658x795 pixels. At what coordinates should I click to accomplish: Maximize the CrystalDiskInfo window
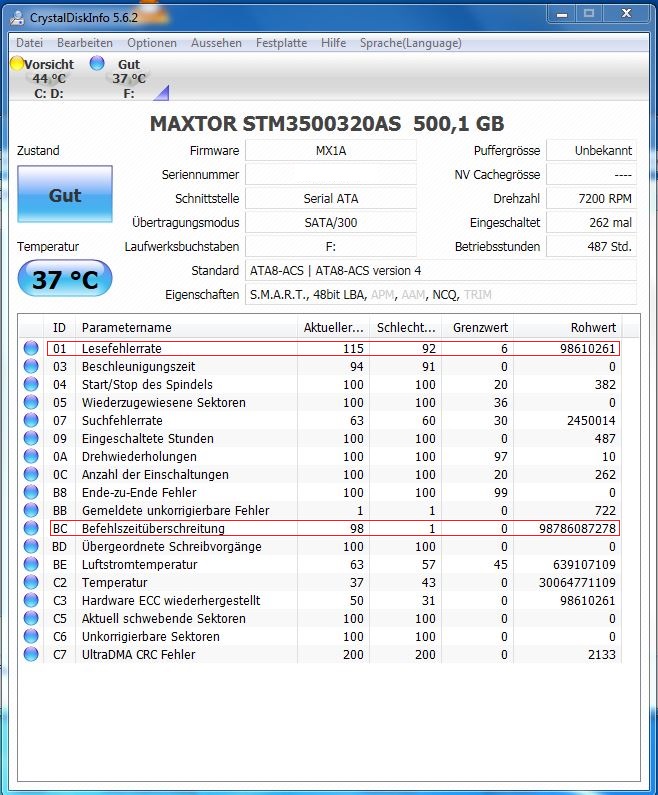click(589, 14)
